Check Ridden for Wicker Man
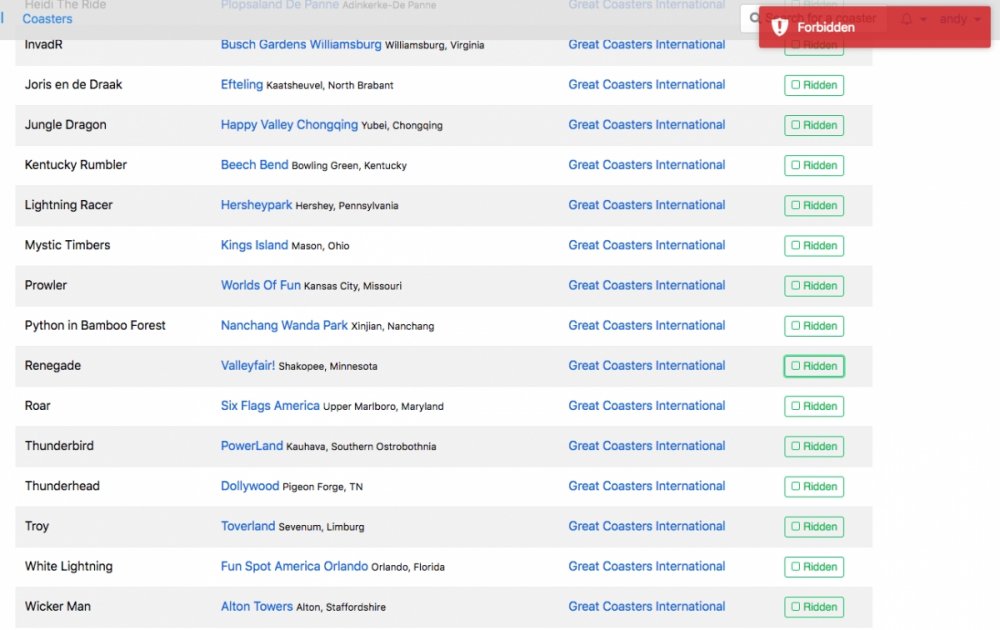 pos(814,607)
